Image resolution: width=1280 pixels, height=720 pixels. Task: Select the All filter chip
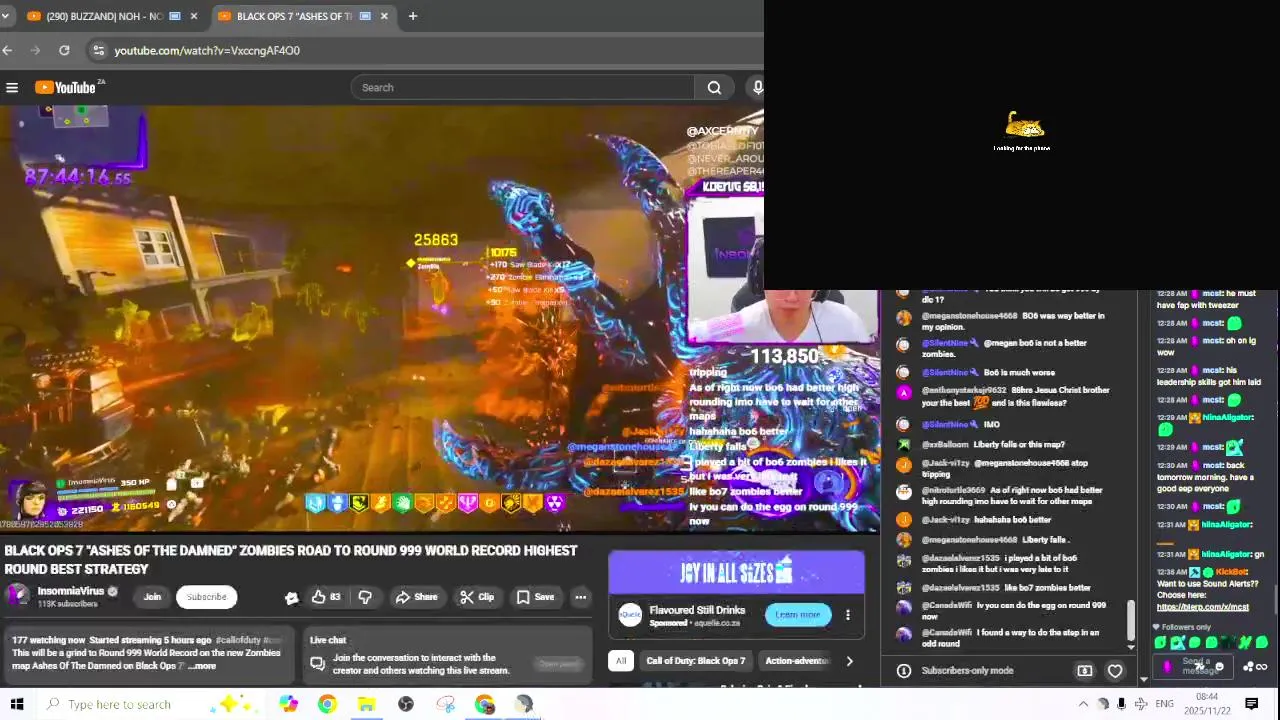[621, 660]
